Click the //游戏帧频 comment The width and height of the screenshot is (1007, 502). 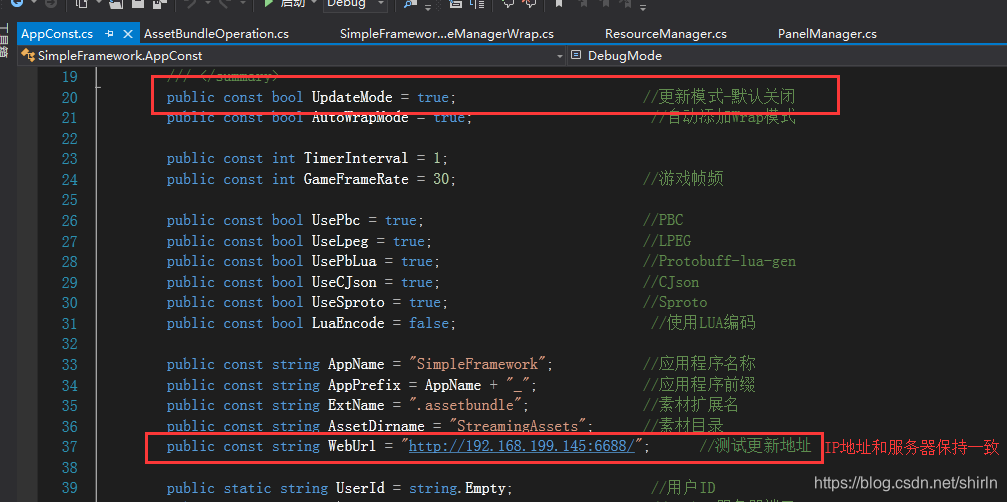point(683,179)
